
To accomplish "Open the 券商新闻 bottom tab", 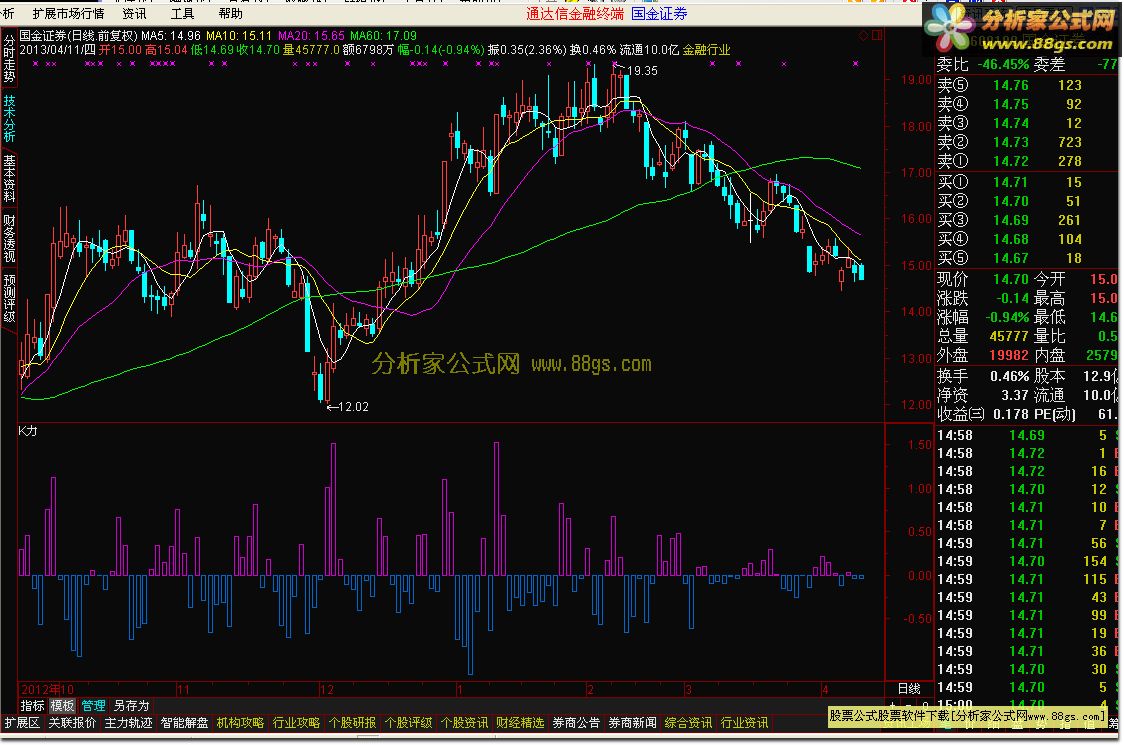I will point(632,723).
